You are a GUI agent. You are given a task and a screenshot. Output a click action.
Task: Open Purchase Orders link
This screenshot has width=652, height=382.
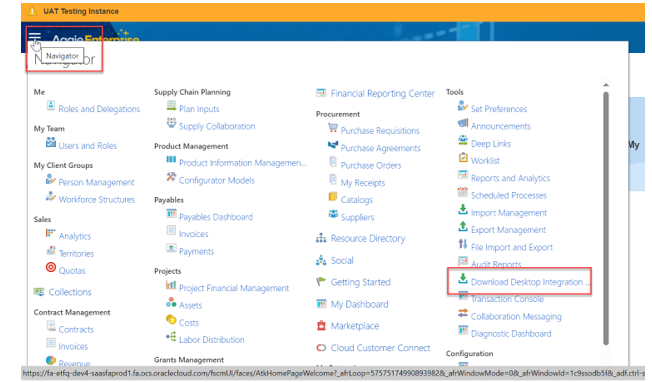click(x=371, y=165)
